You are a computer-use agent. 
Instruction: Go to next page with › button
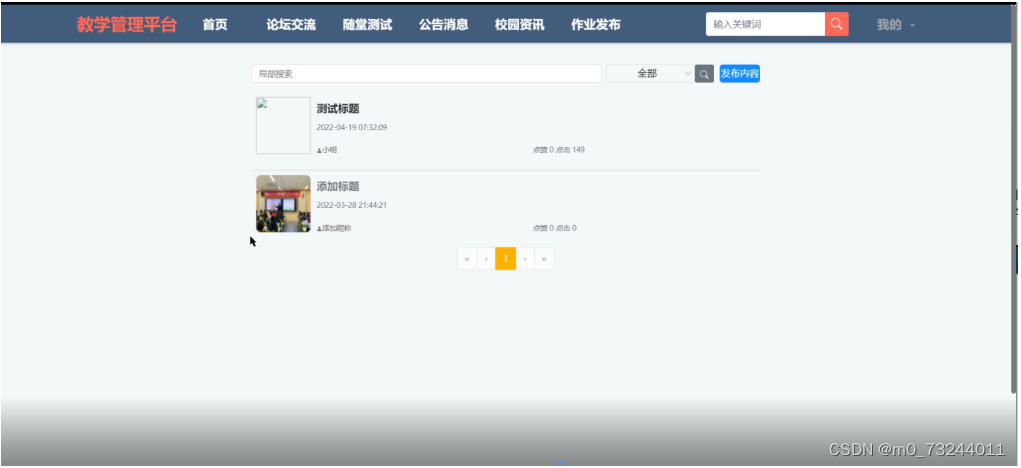coord(525,258)
